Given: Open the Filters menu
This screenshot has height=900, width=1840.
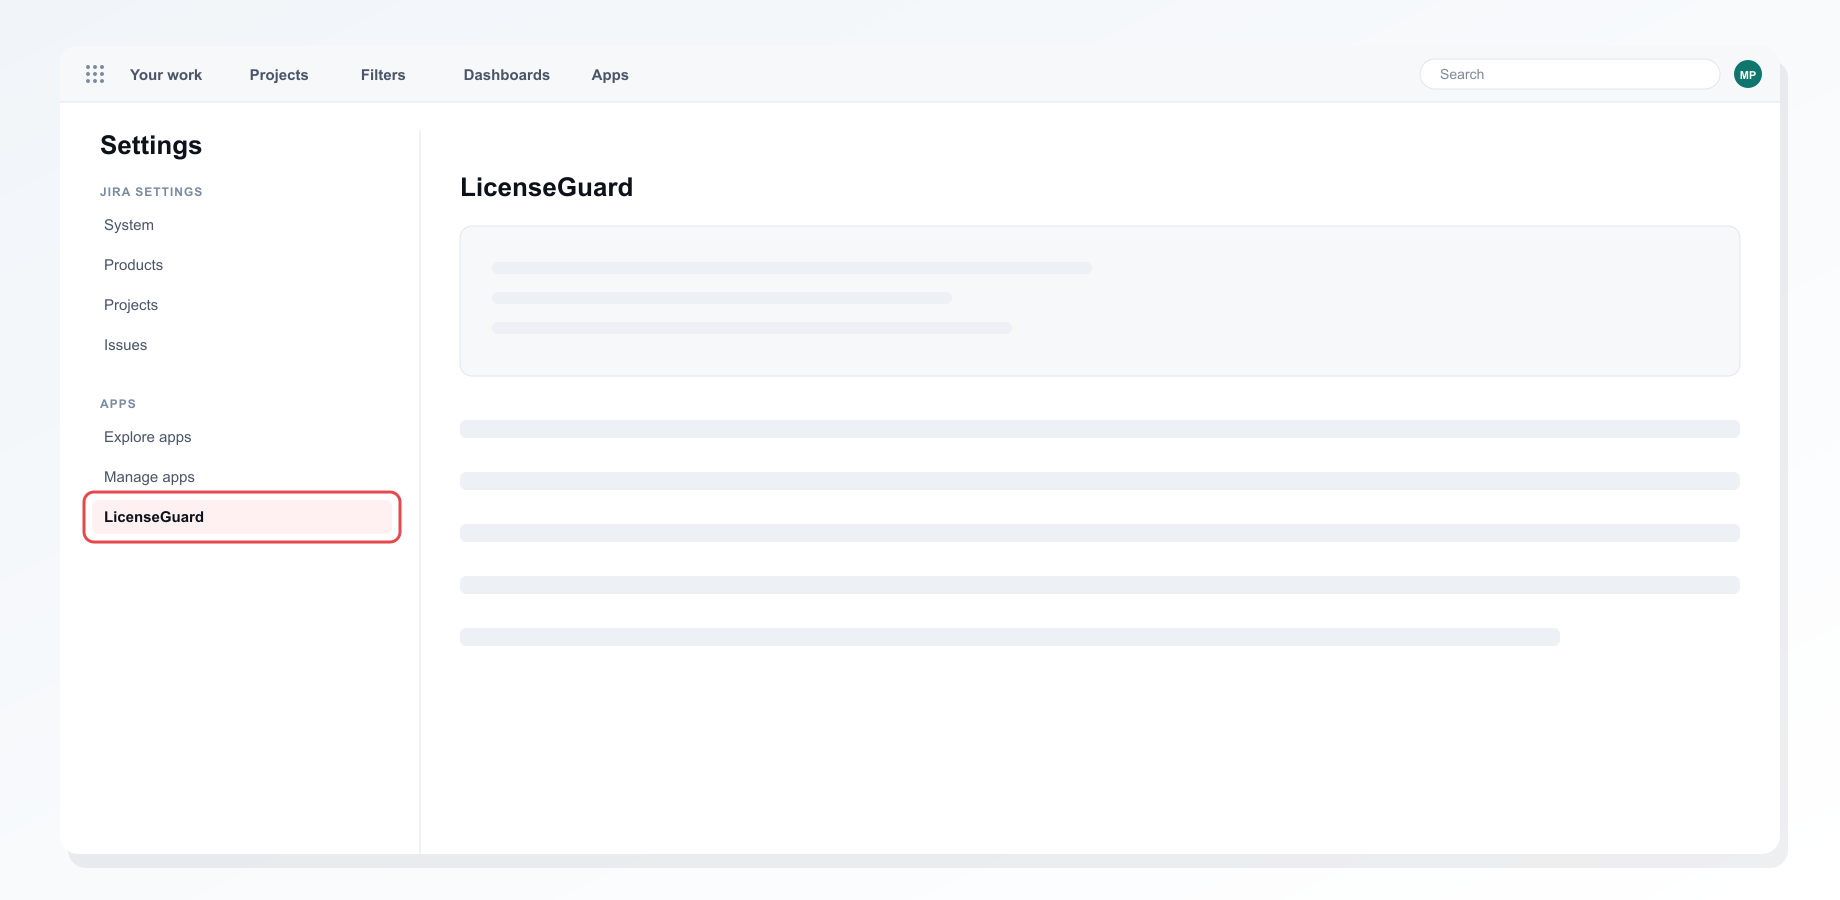Looking at the screenshot, I should click(x=383, y=75).
